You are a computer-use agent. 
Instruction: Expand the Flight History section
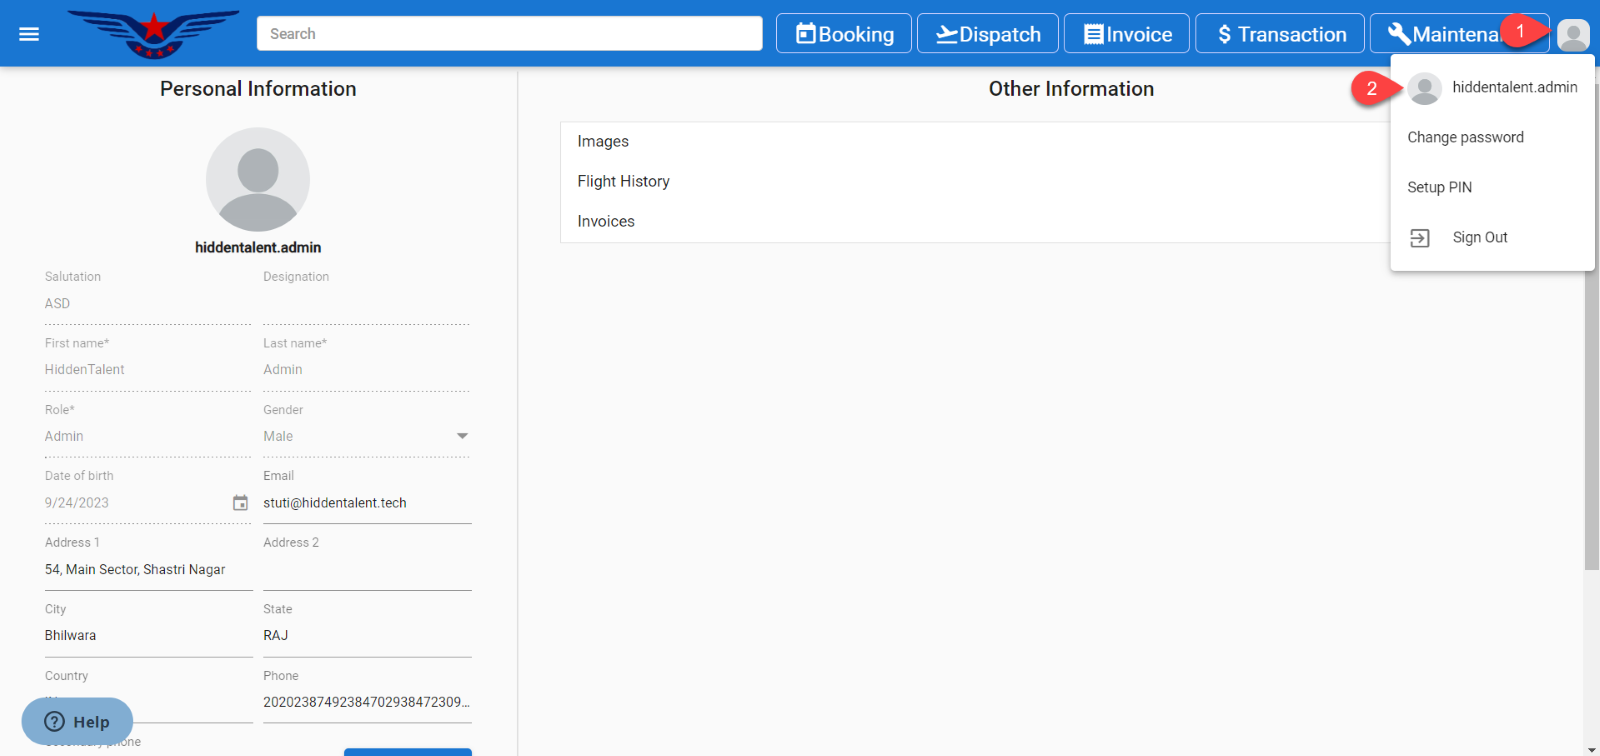(x=623, y=181)
